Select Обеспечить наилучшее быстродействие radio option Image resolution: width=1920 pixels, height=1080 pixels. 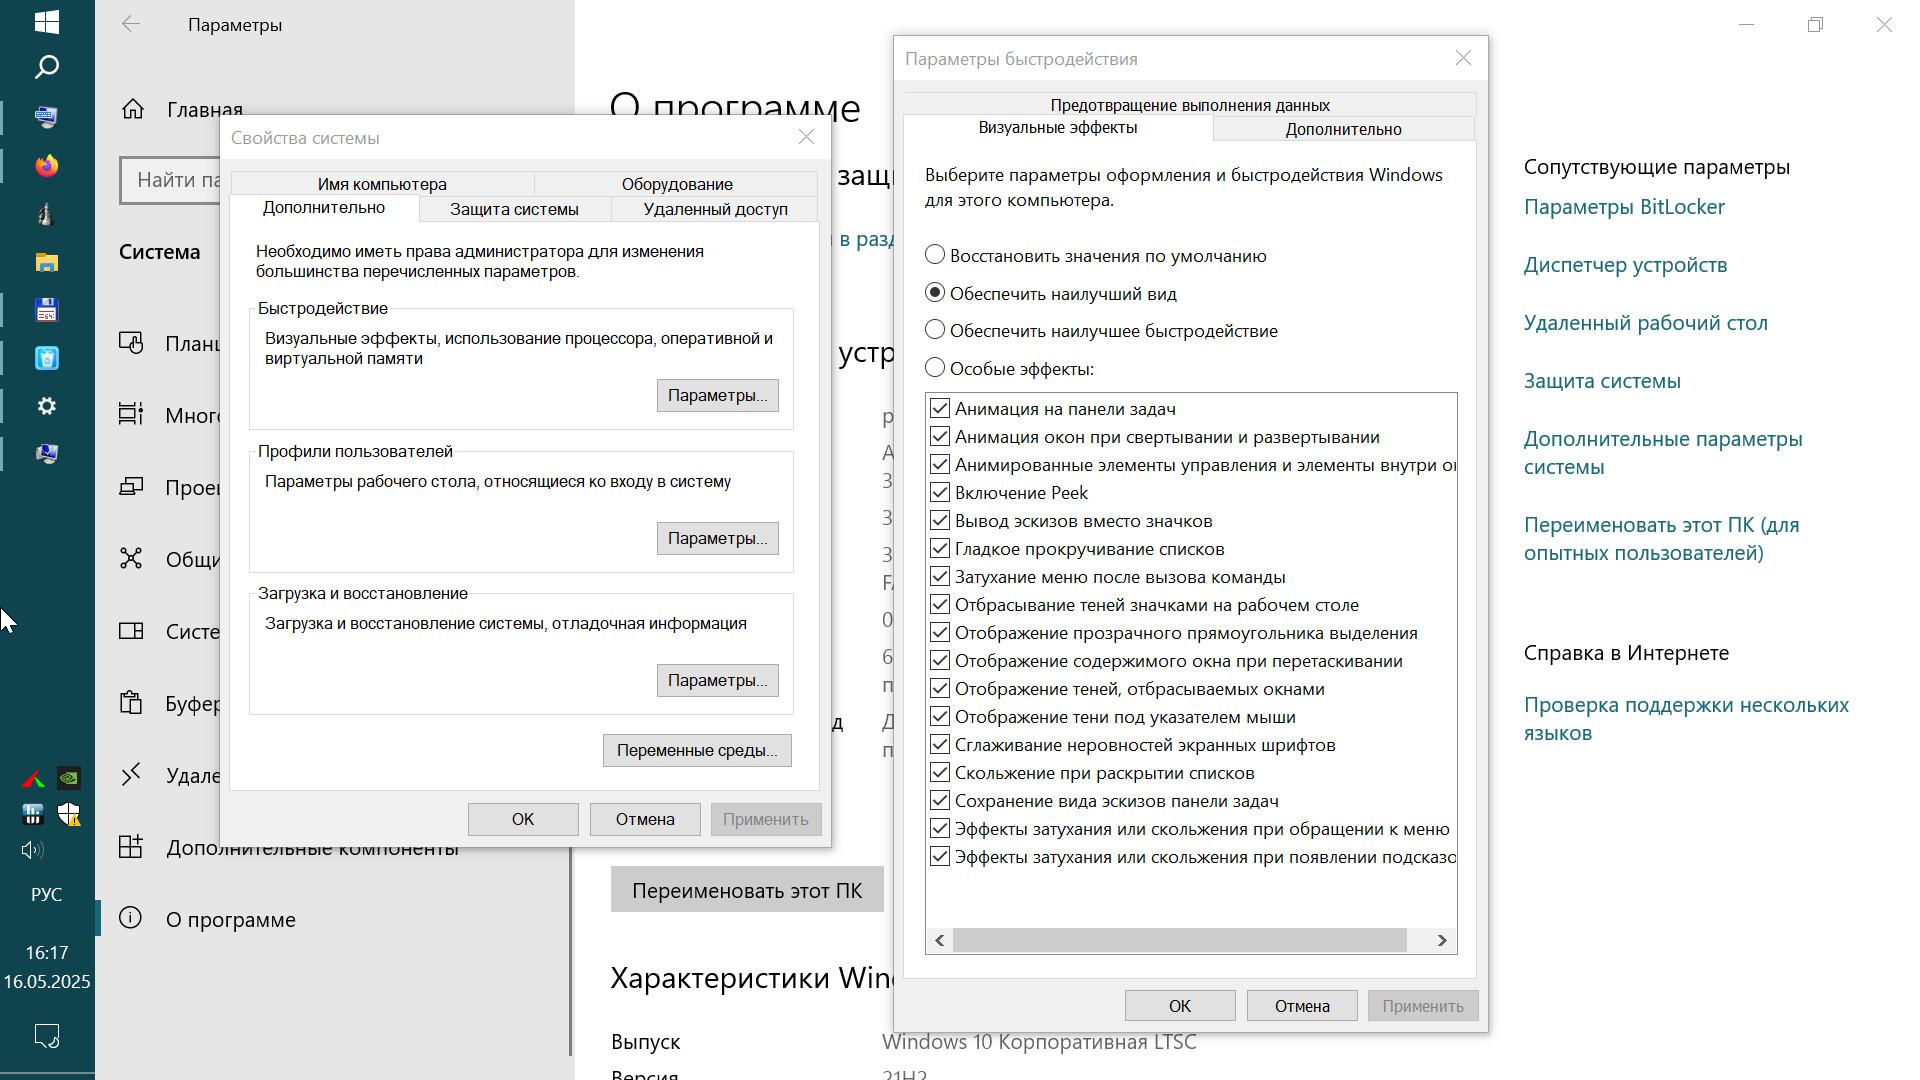click(935, 330)
